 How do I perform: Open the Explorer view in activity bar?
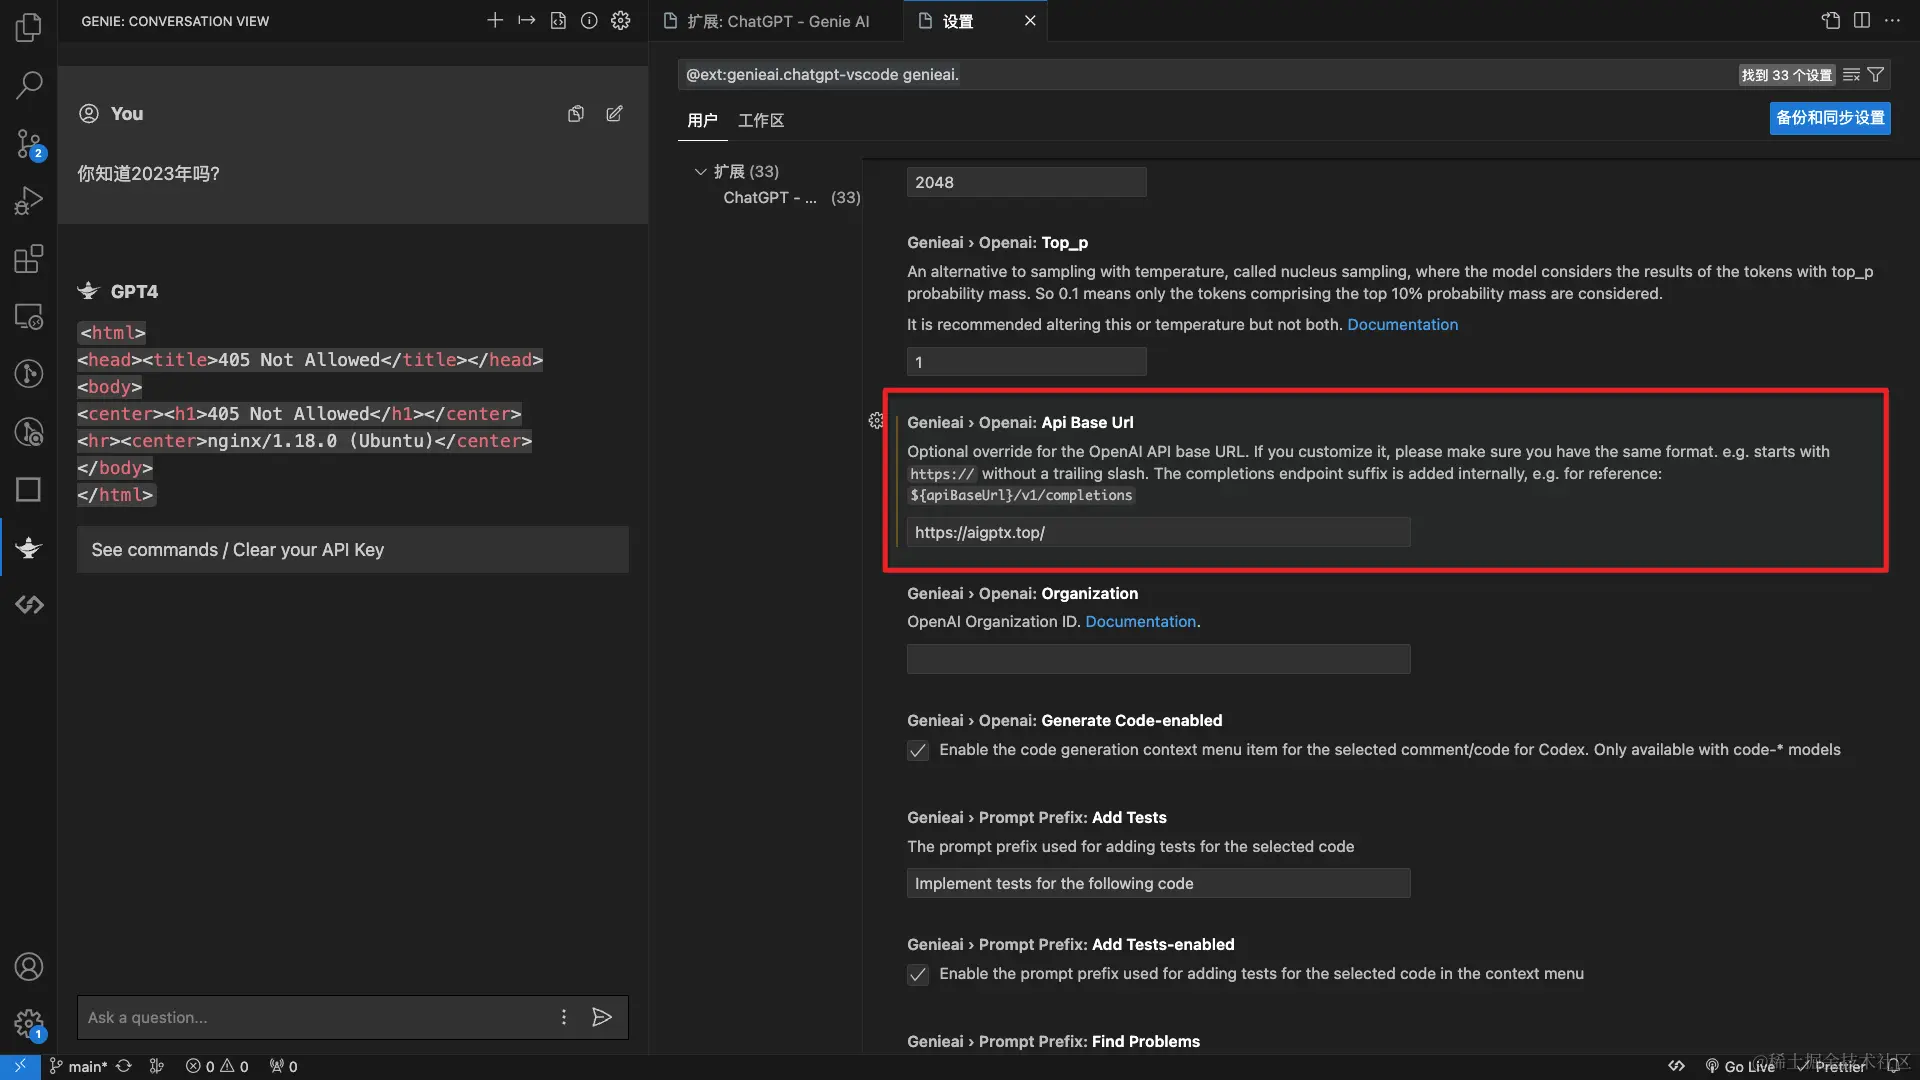click(29, 27)
